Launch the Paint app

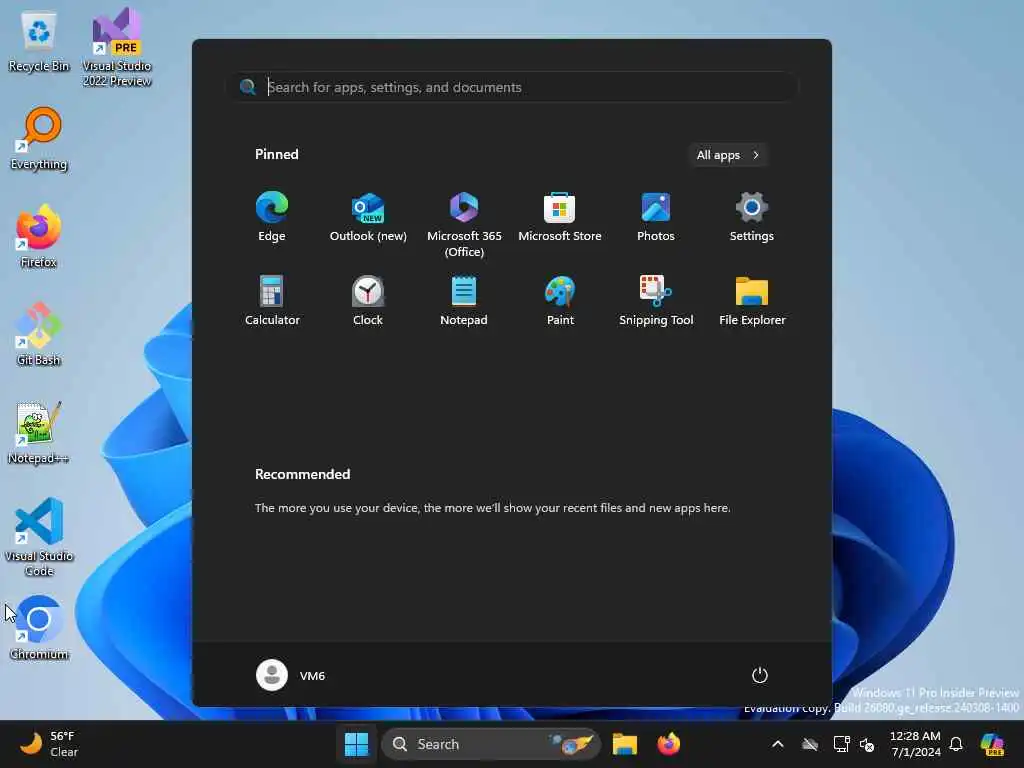tap(560, 300)
